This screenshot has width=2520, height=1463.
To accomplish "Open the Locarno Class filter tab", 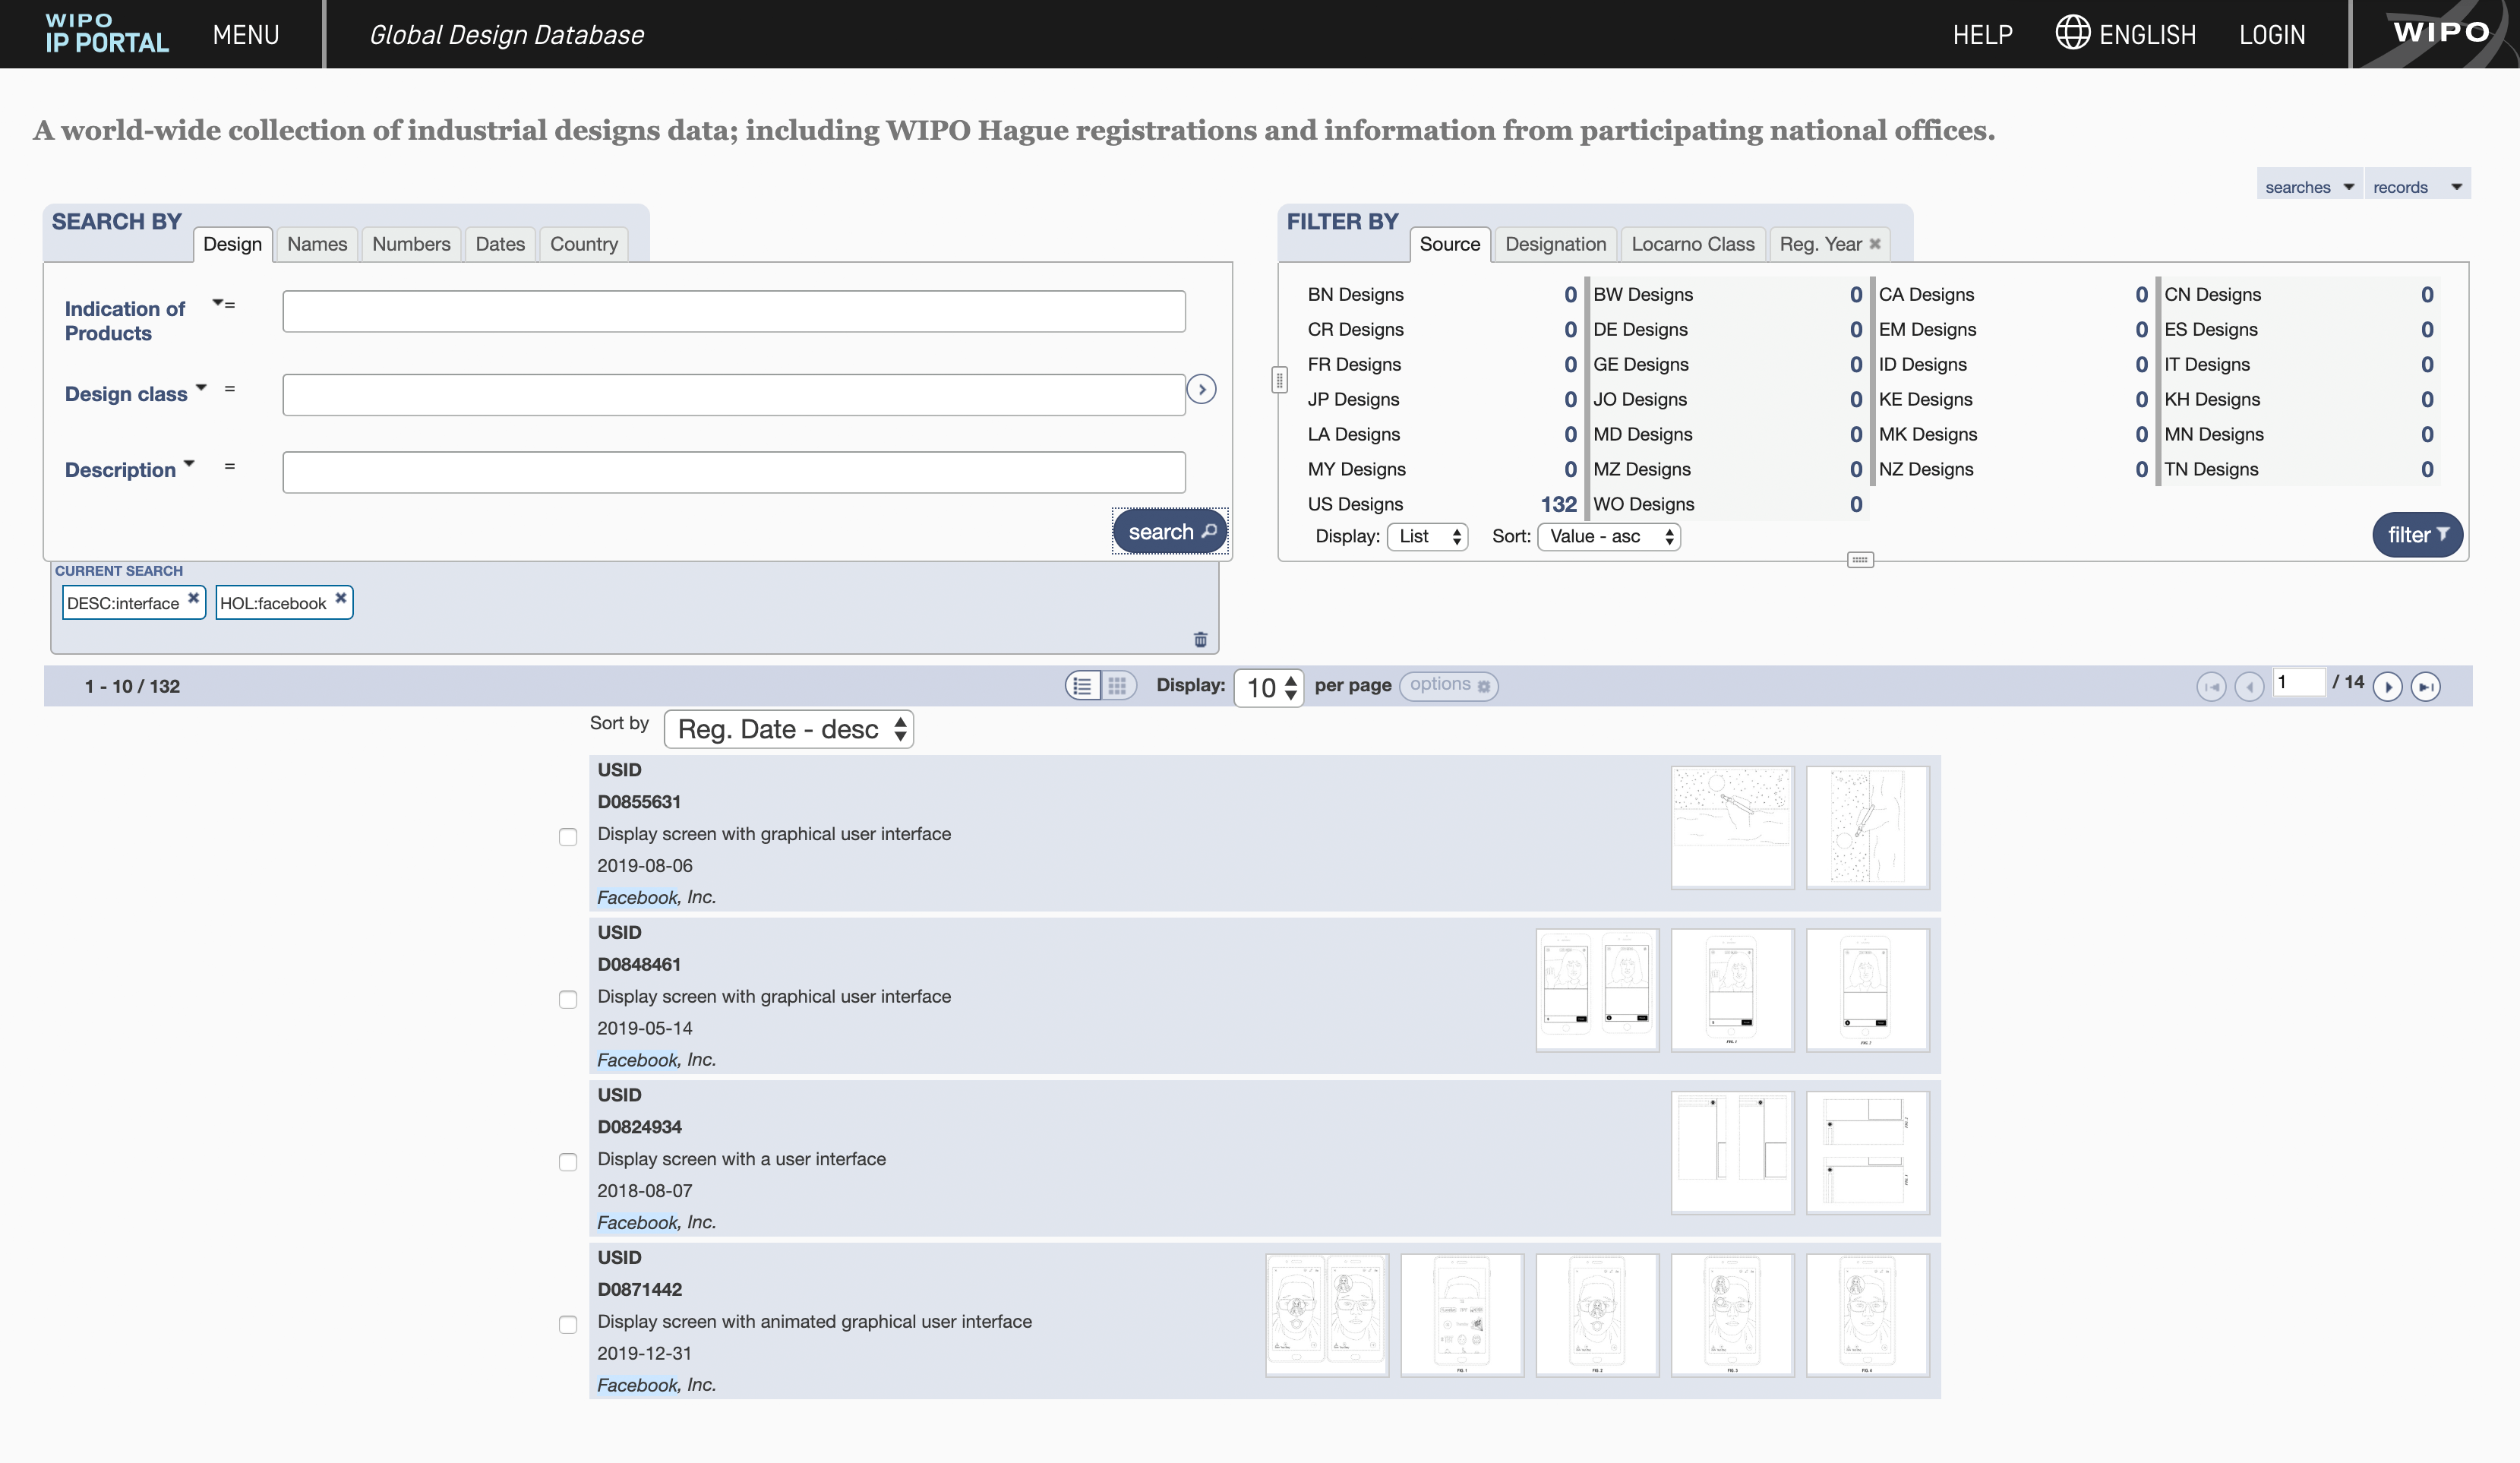I will (x=1692, y=244).
